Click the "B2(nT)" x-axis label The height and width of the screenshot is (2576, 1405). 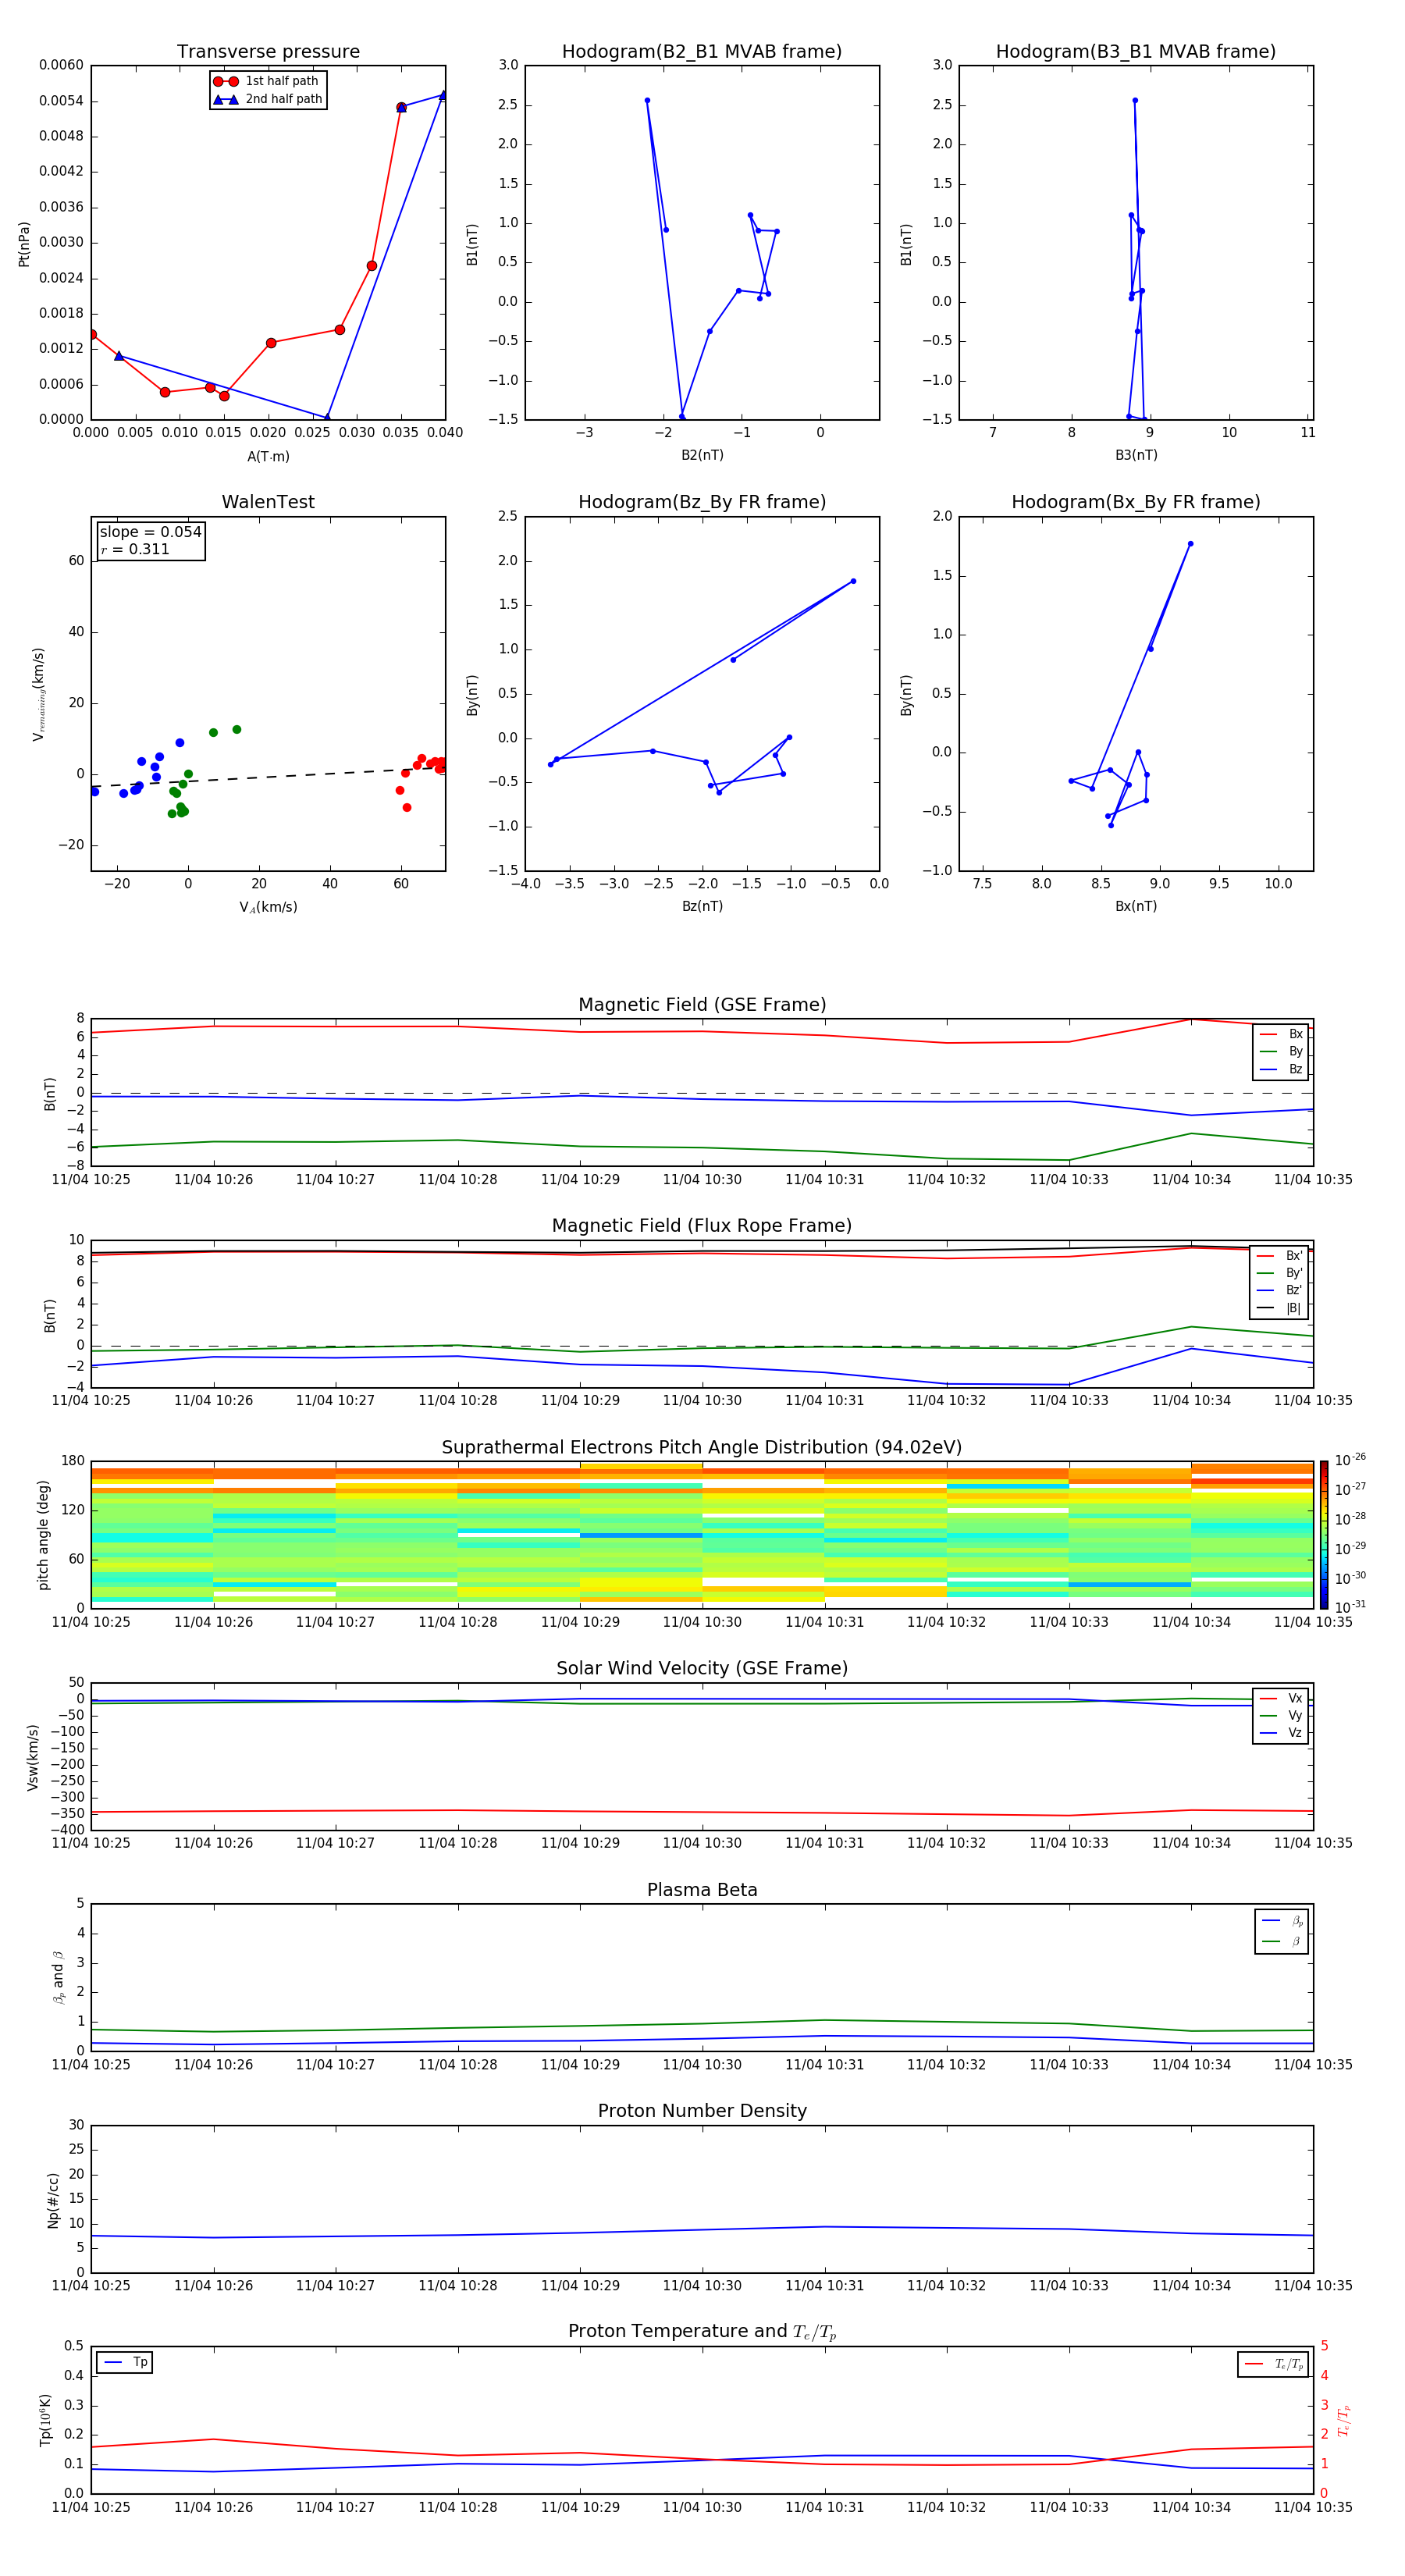(x=702, y=455)
